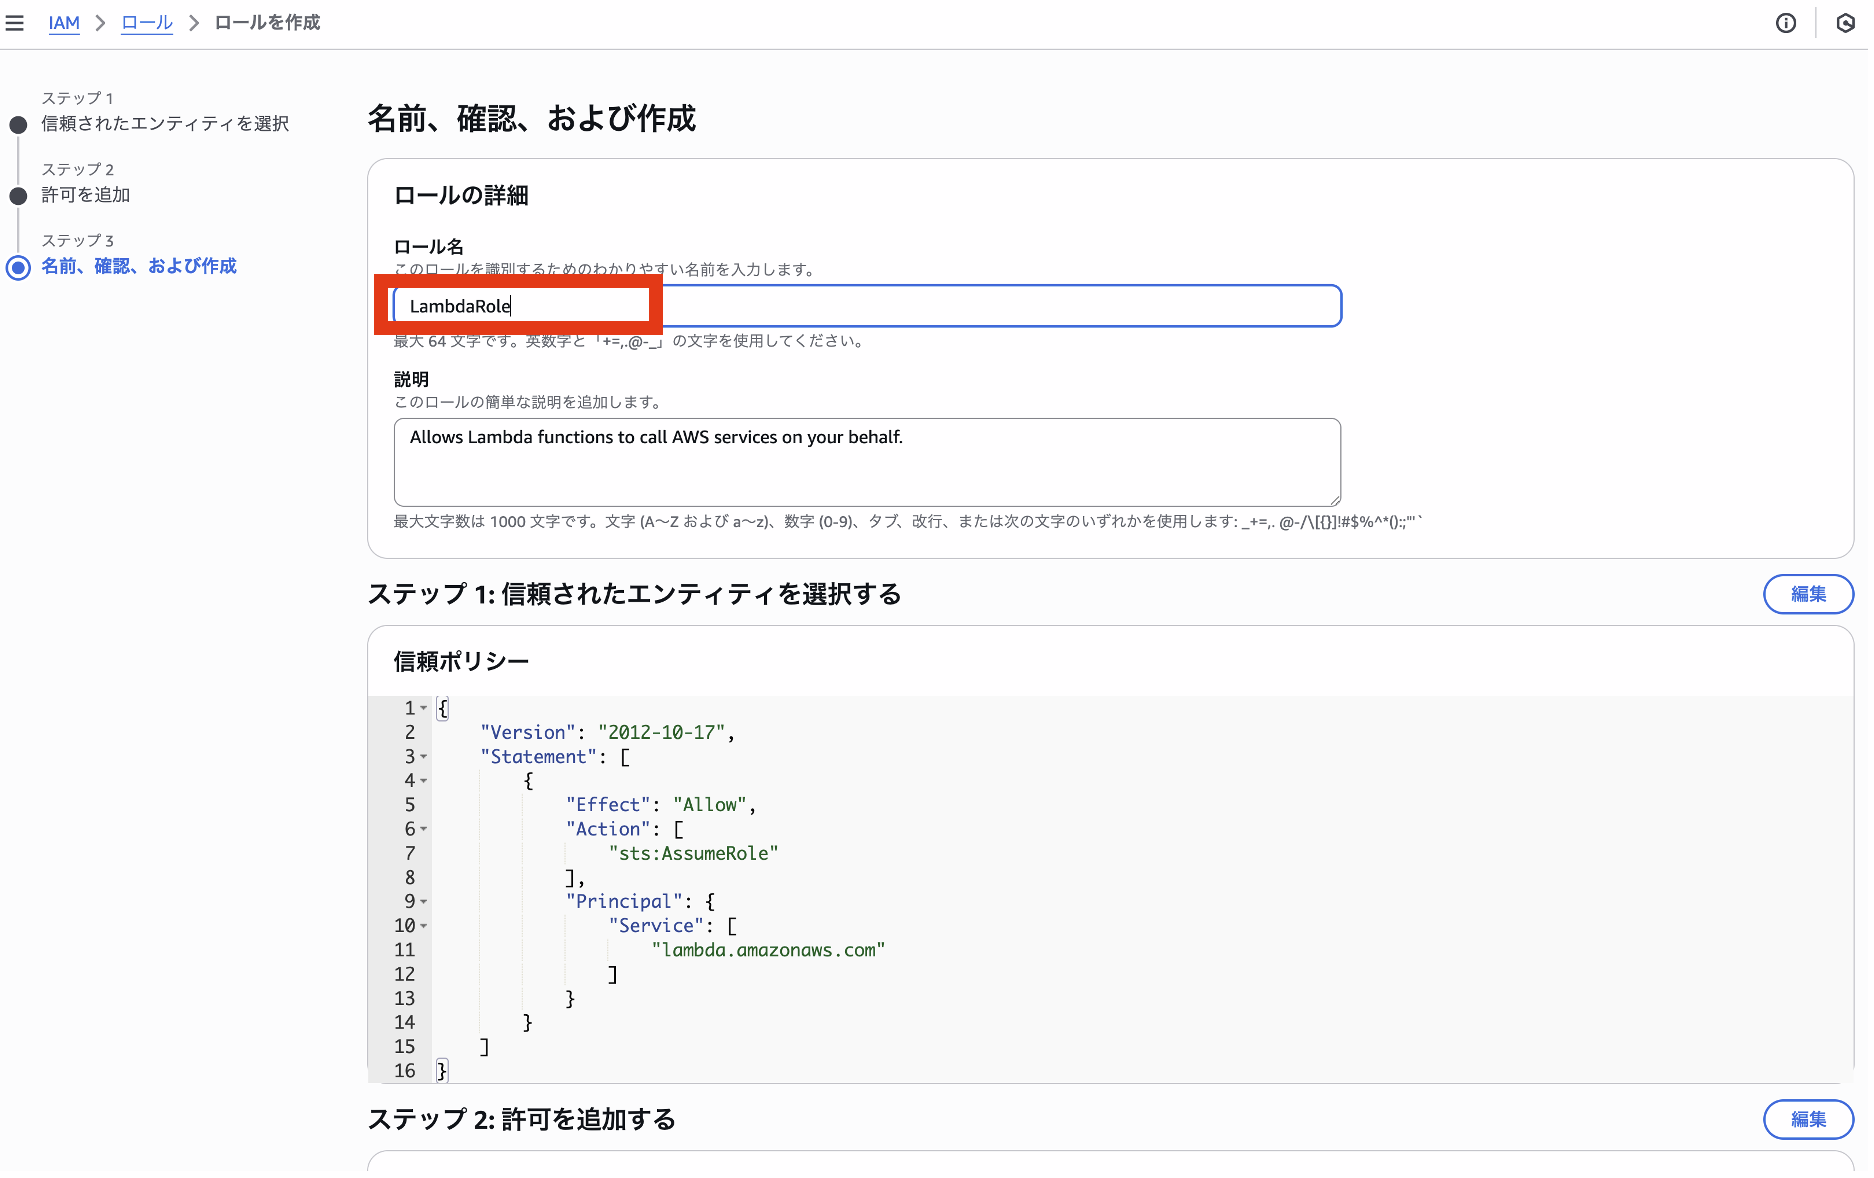1874x1178 pixels.
Task: Collapse the JSON fold arrow on line 1
Action: click(x=424, y=708)
